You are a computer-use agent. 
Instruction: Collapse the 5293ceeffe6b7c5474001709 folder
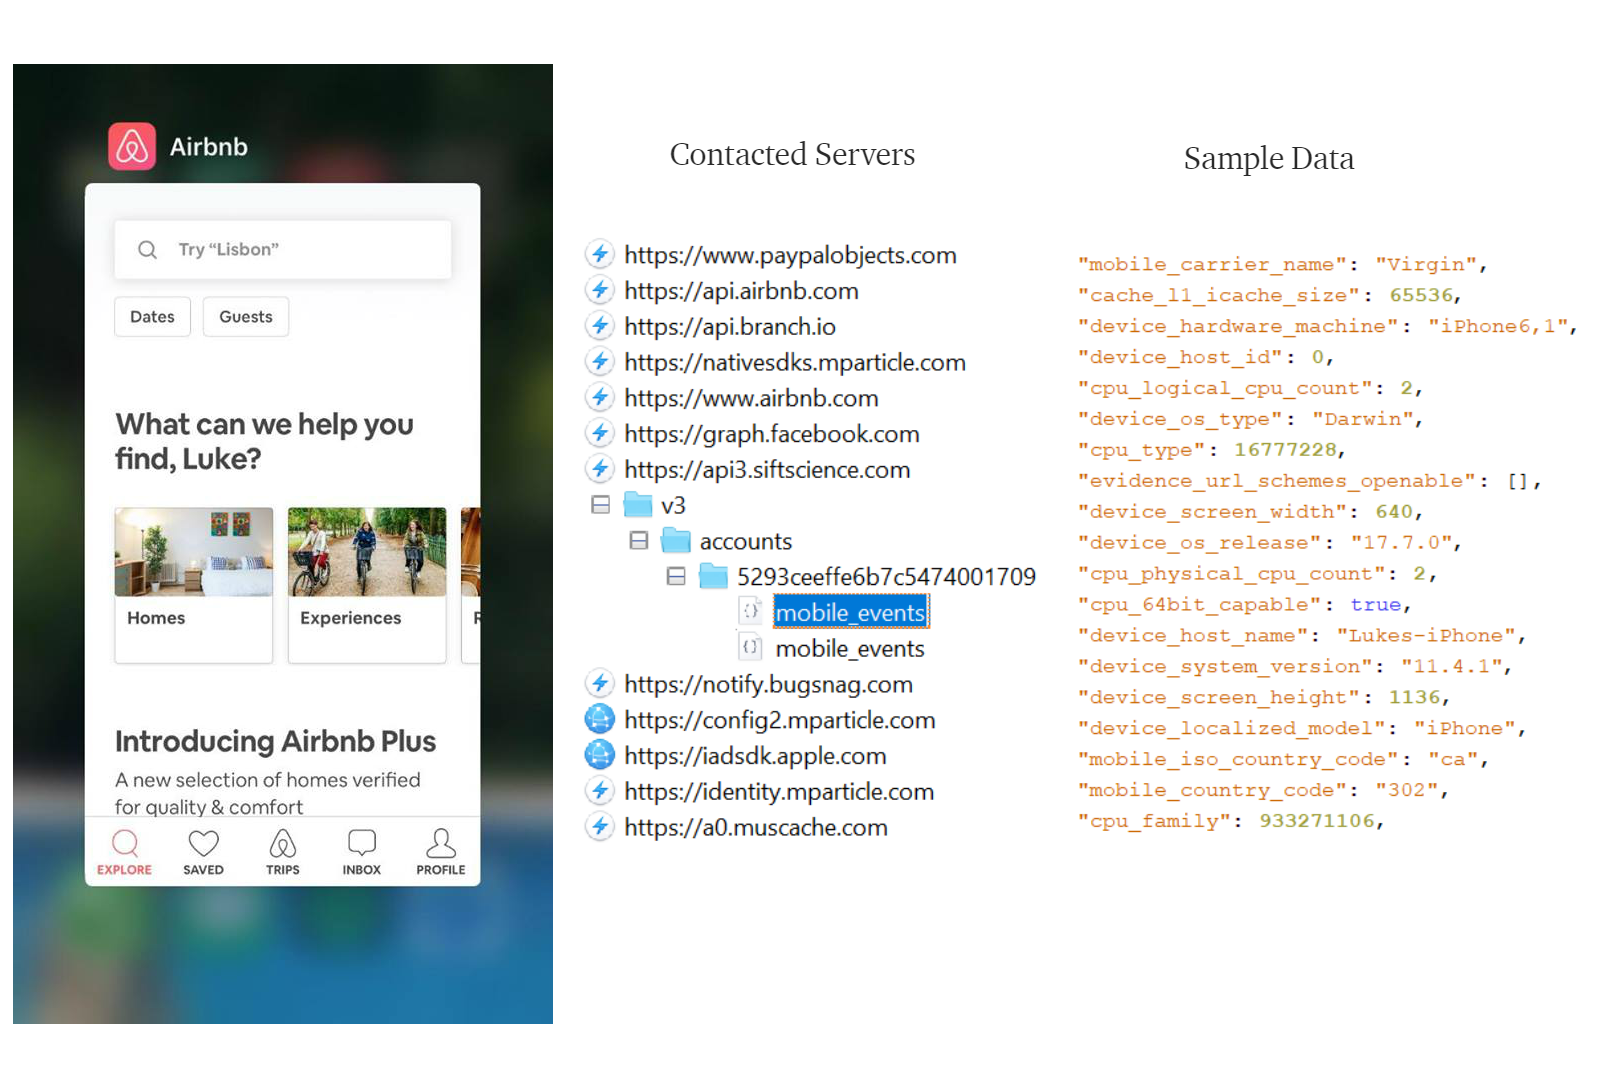pyautogui.click(x=676, y=577)
